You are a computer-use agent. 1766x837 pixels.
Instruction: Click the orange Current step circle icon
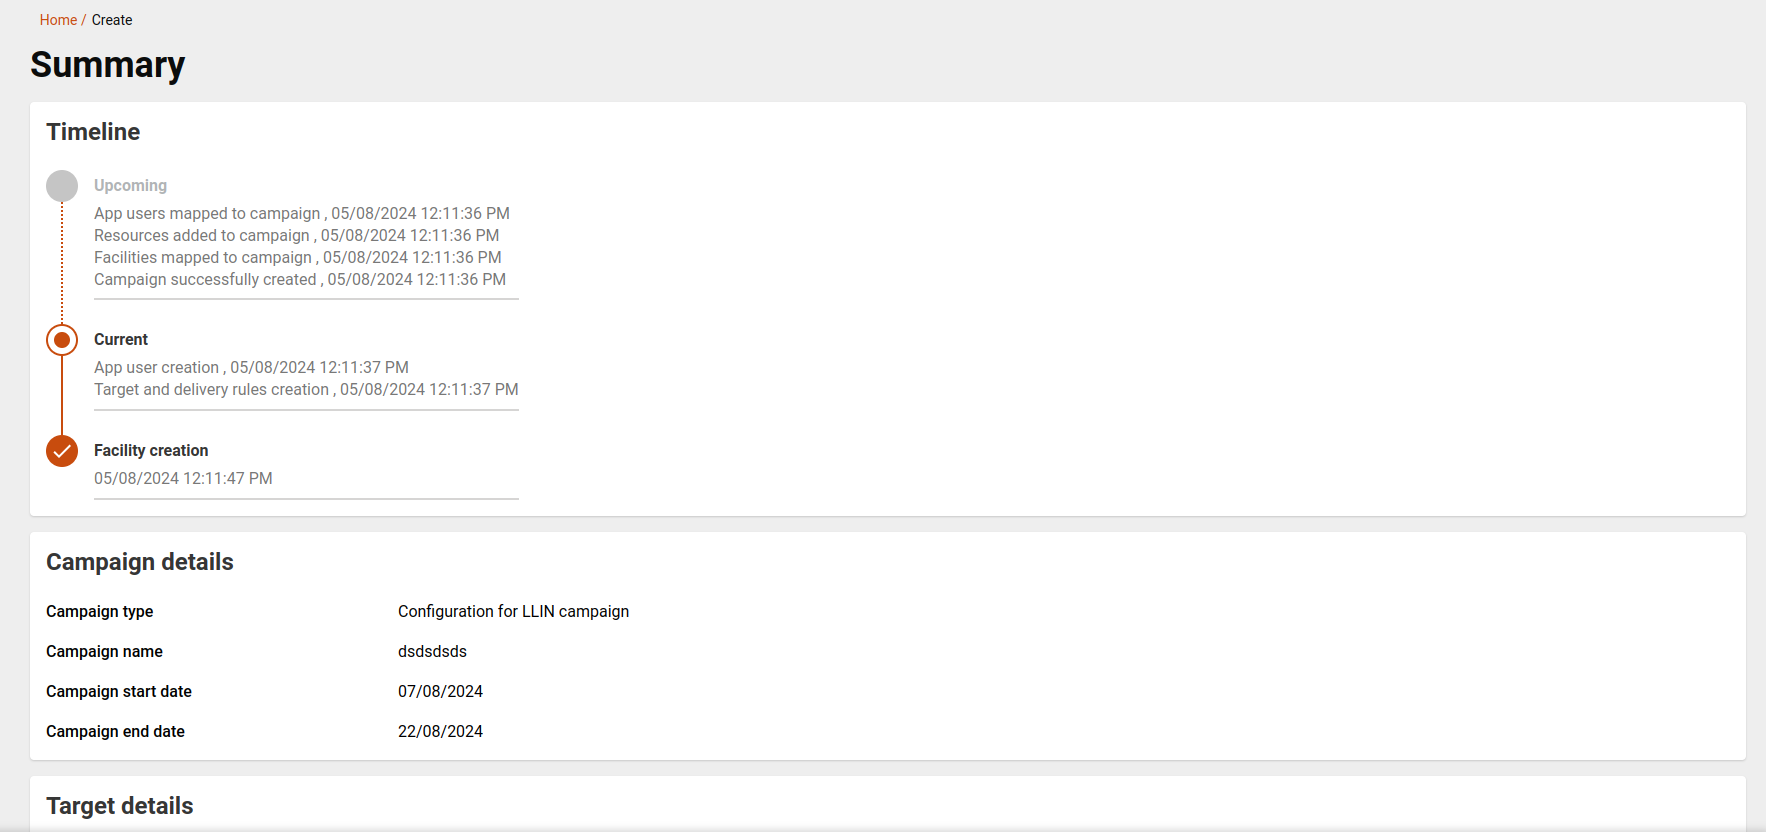[x=62, y=340]
